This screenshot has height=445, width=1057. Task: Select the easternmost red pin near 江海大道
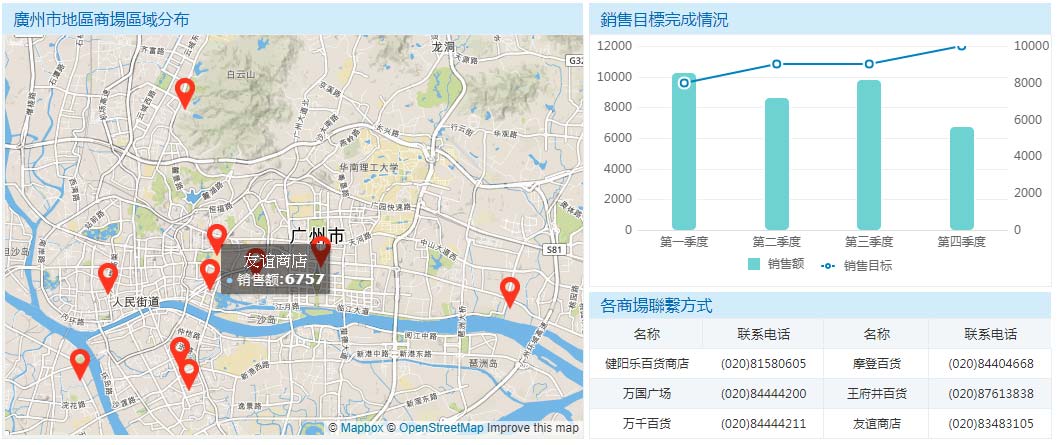pos(510,292)
